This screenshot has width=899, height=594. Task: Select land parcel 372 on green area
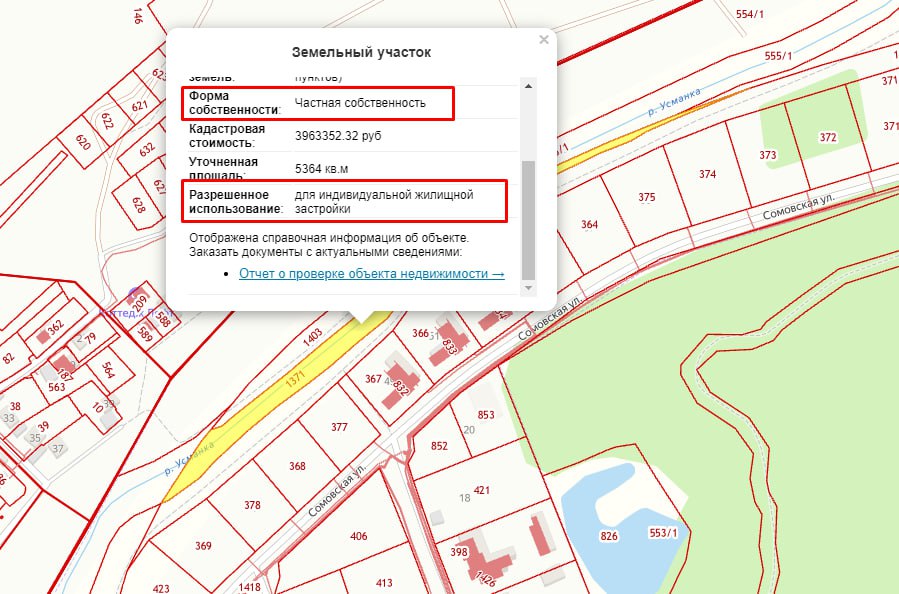(x=827, y=138)
